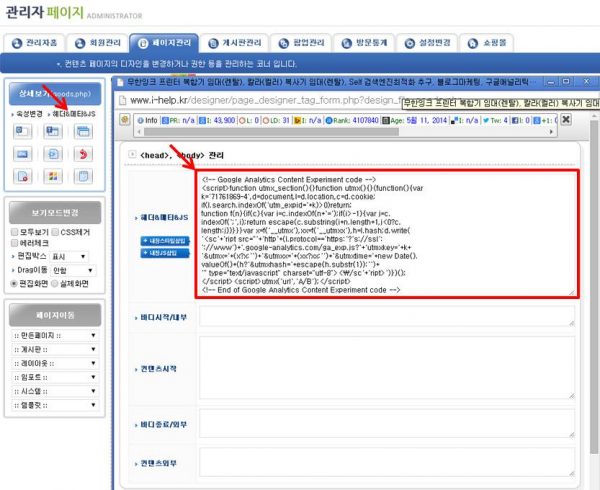Screen dimensions: 600x490
Task: Open the 설정변경 settings tab
Action: pyautogui.click(x=427, y=43)
